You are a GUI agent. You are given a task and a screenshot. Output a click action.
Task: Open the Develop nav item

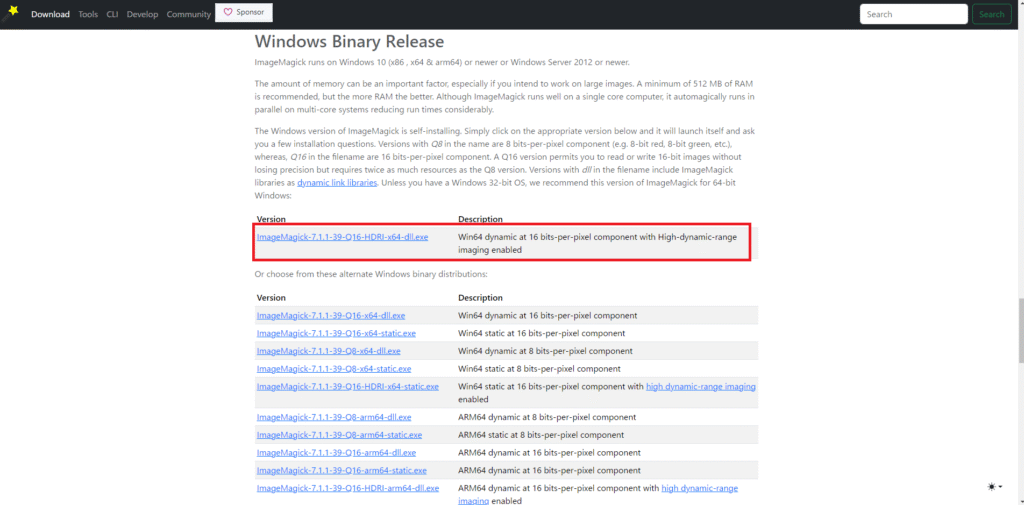point(142,14)
